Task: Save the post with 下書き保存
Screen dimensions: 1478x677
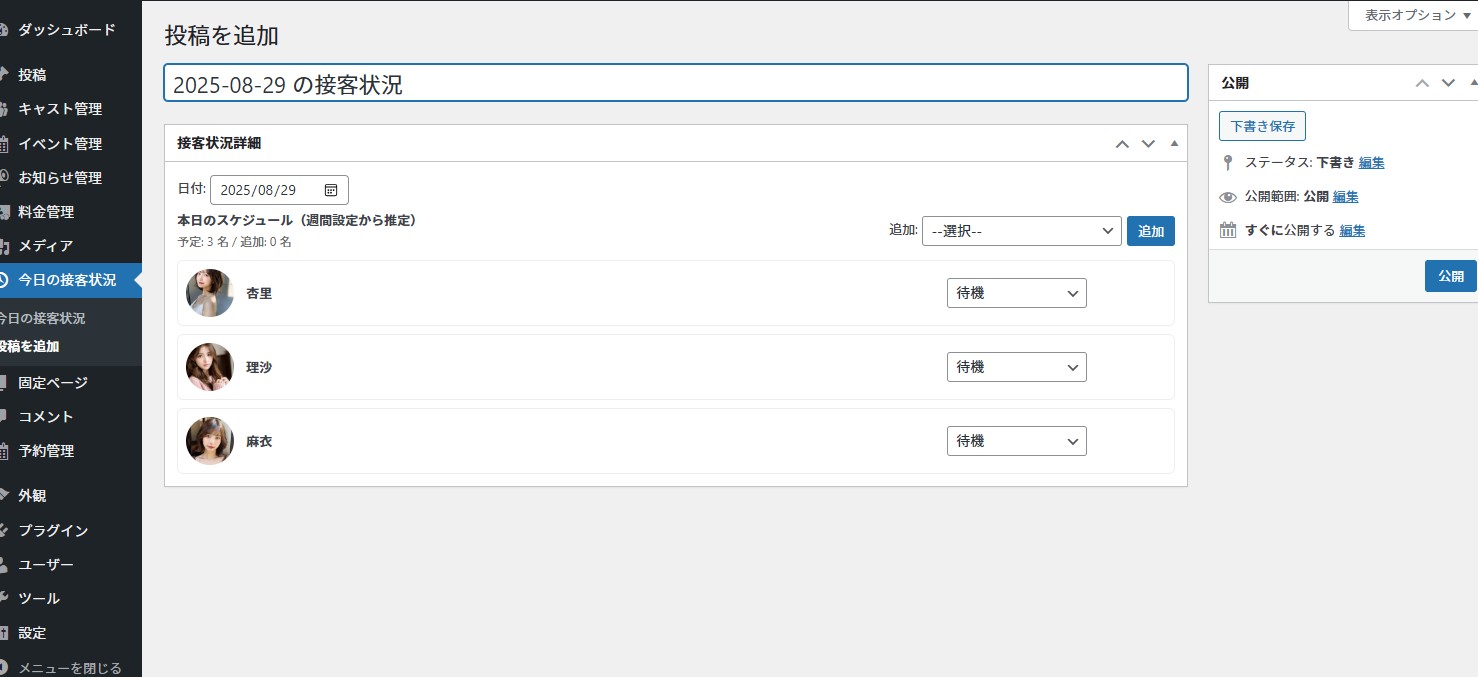Action: (x=1262, y=126)
